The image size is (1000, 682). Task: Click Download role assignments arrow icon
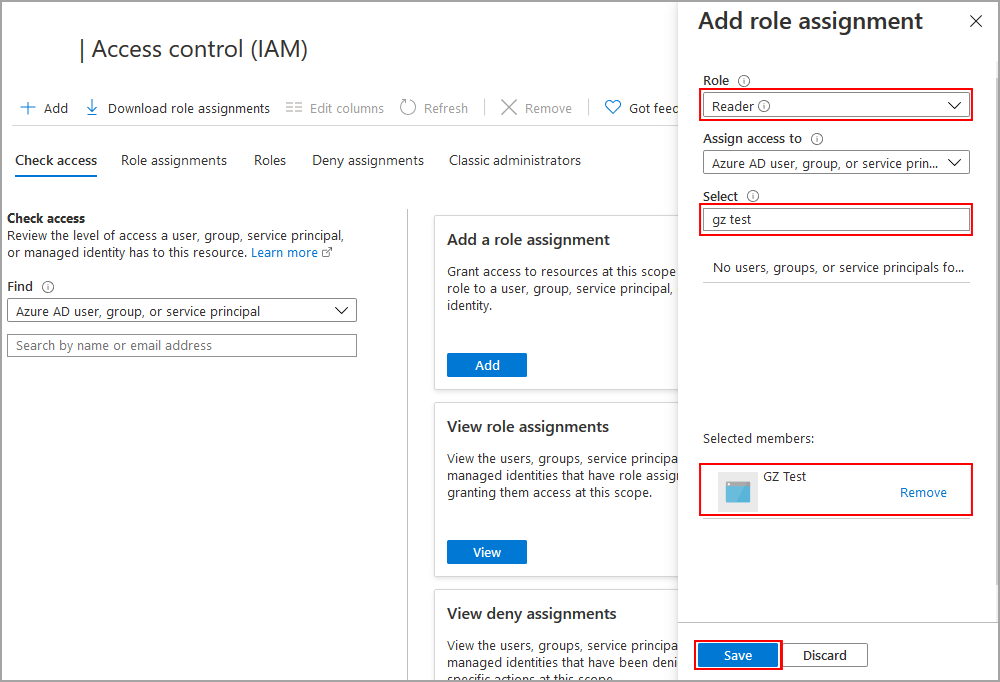[92, 108]
